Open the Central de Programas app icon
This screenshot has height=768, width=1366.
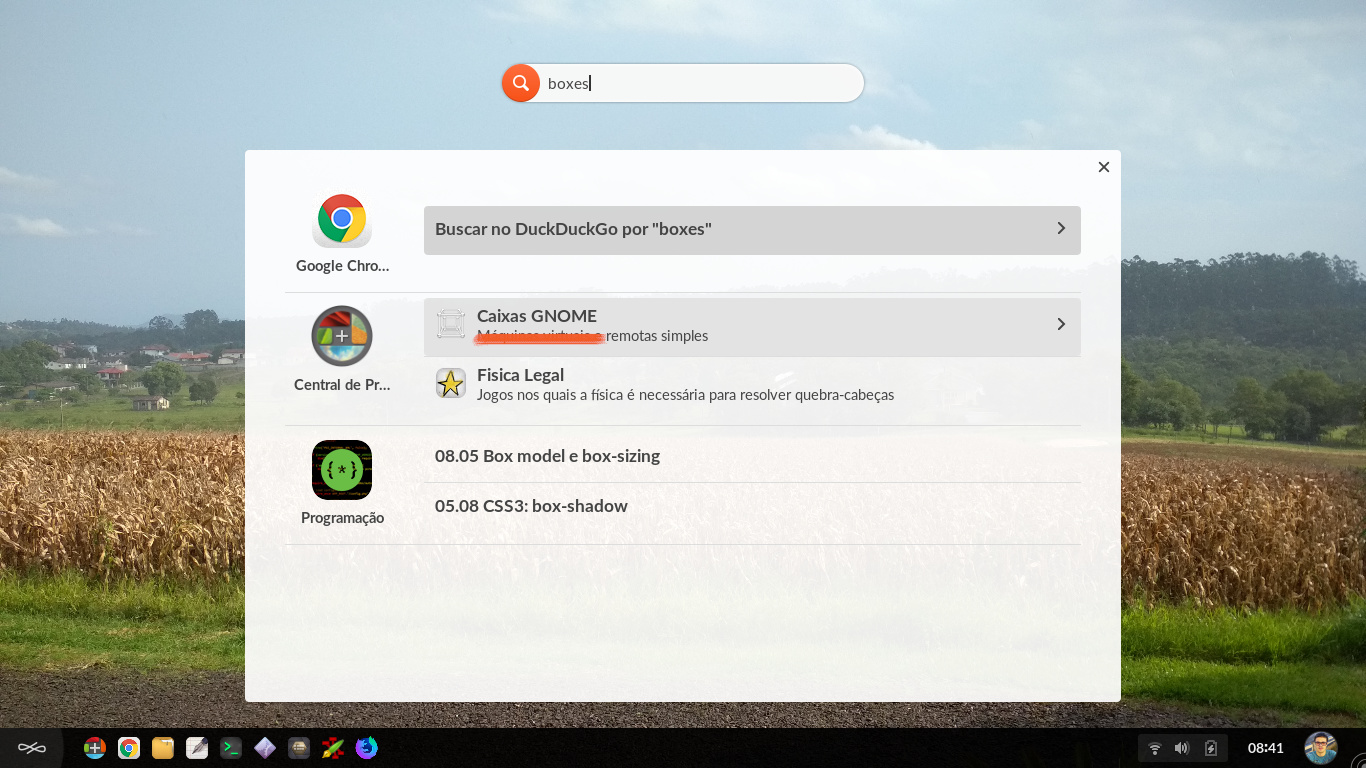click(342, 336)
